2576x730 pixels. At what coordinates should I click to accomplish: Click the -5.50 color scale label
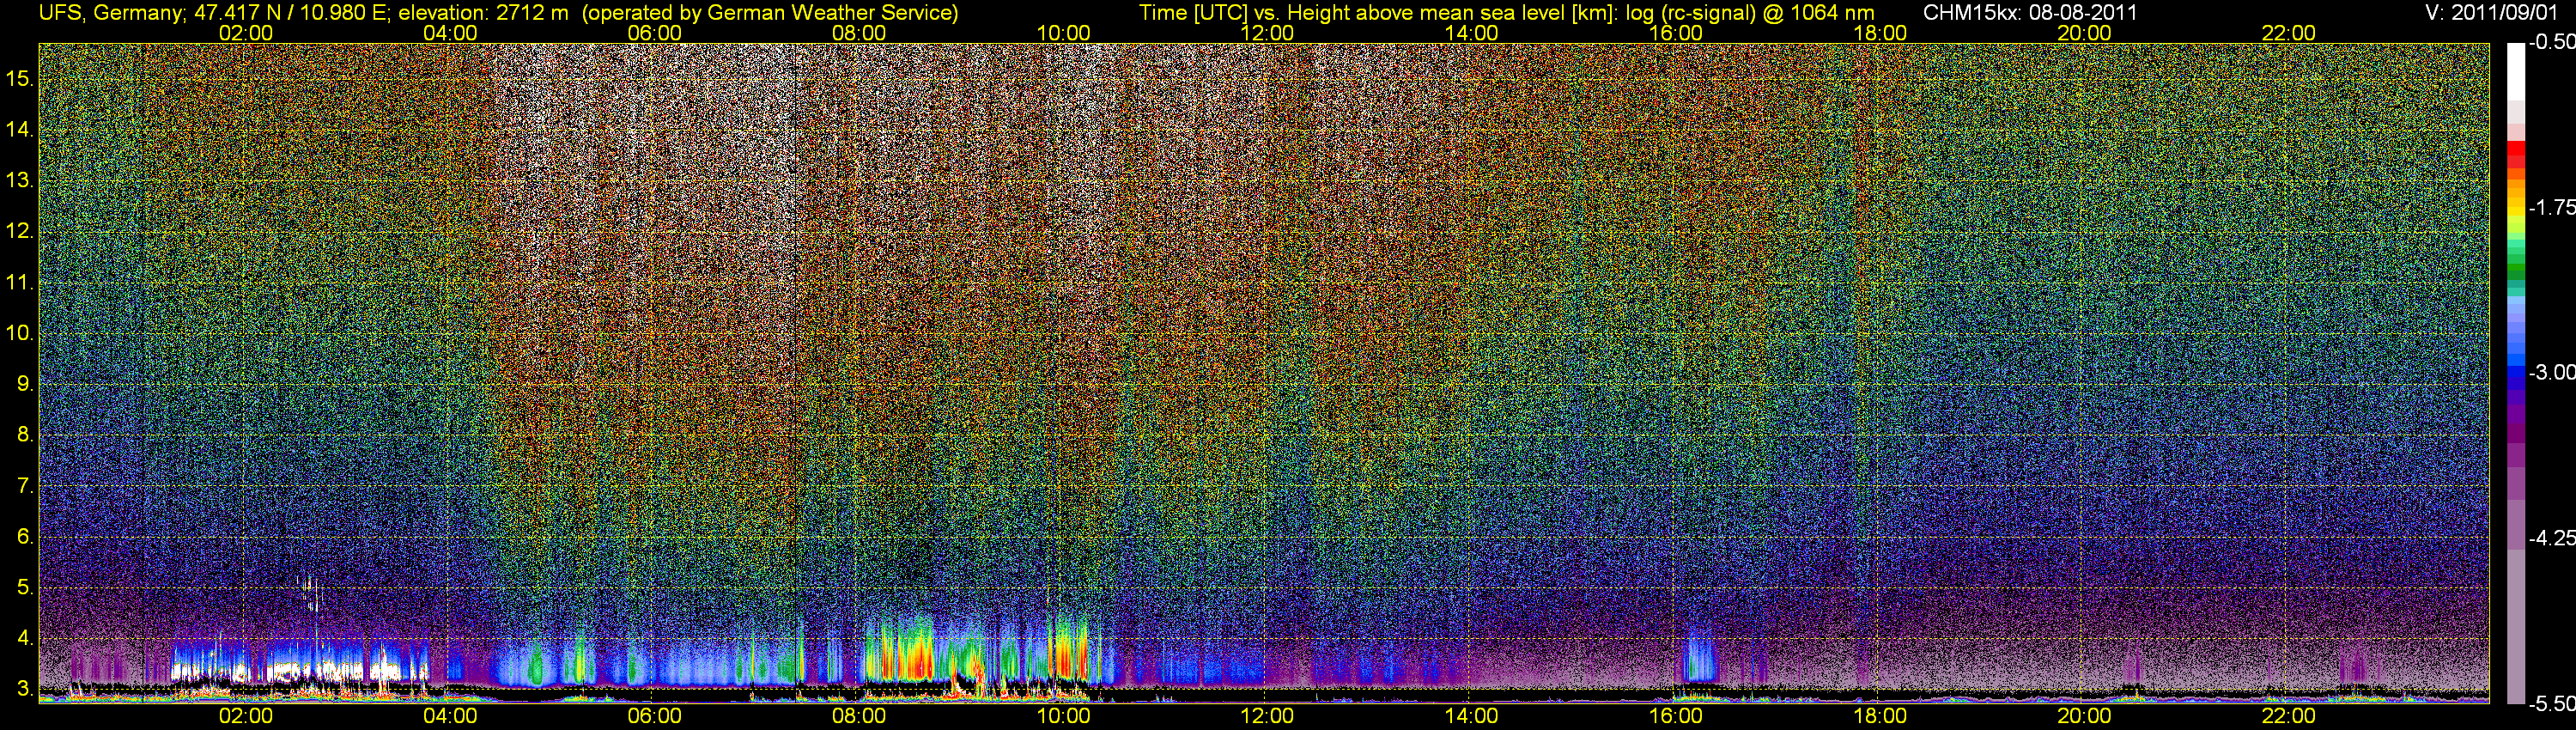[2552, 704]
